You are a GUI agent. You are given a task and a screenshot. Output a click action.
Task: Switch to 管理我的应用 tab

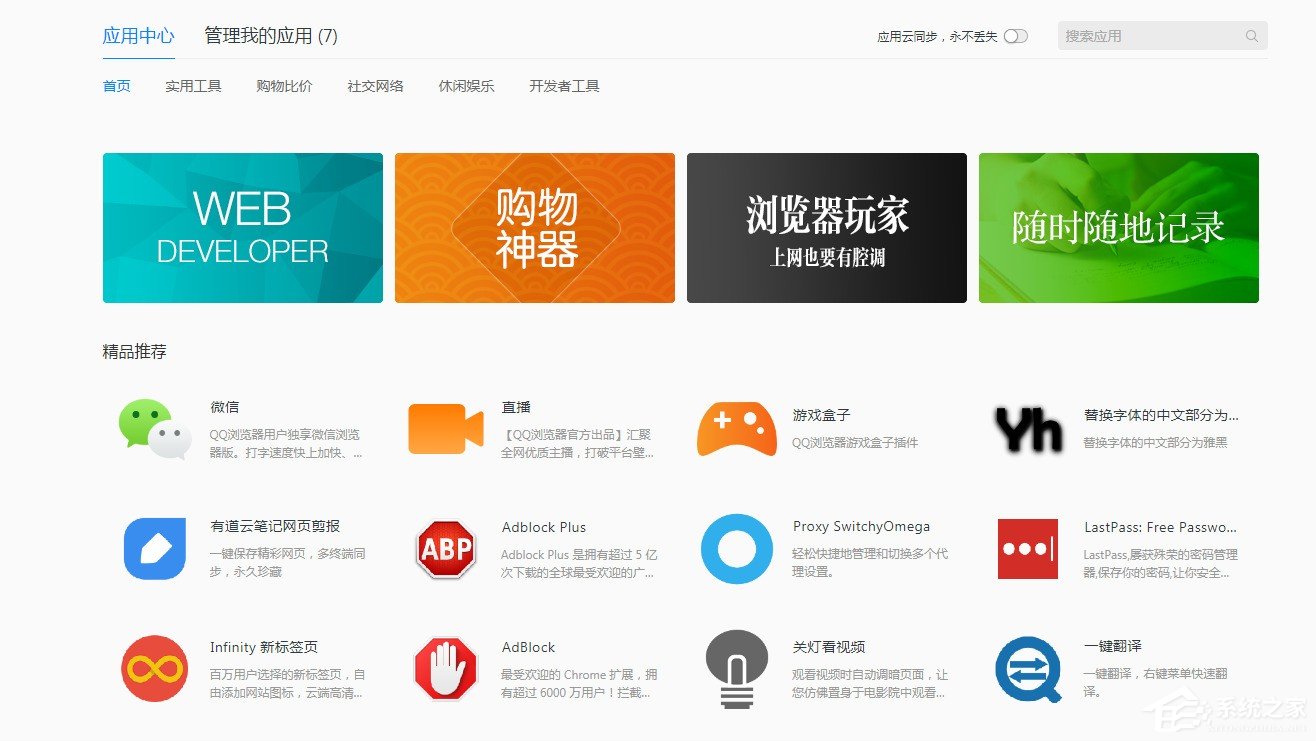270,35
